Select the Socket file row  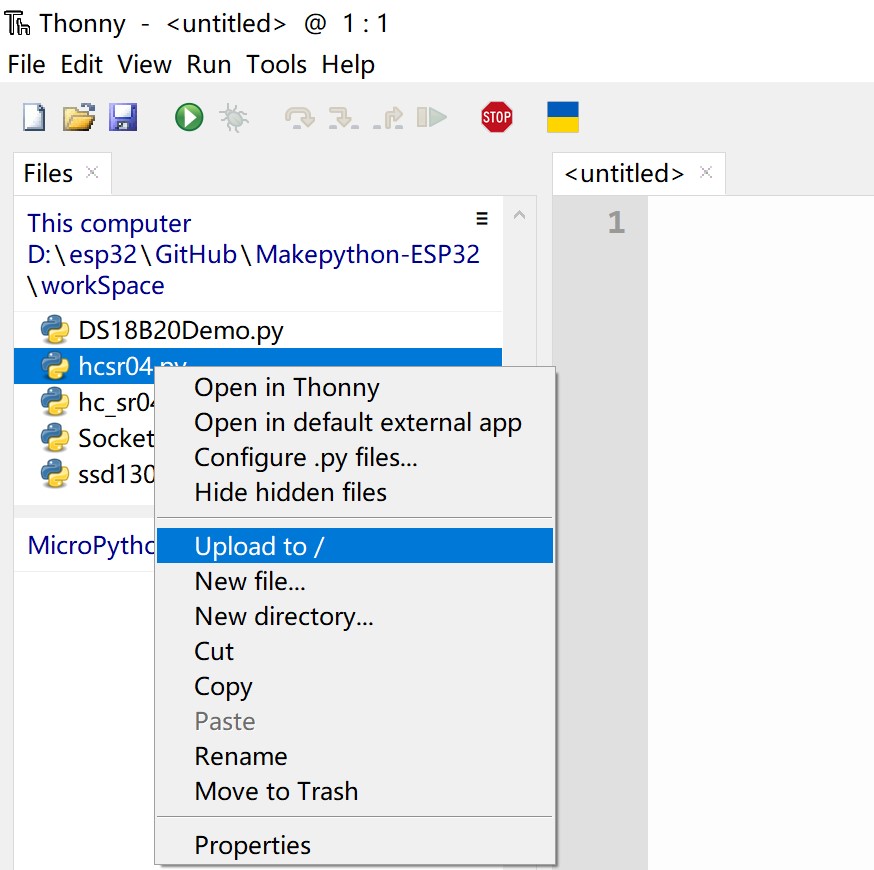tap(84, 439)
